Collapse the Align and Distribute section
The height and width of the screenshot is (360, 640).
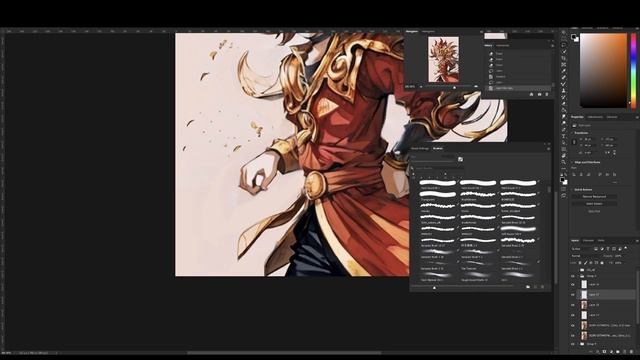pos(572,162)
